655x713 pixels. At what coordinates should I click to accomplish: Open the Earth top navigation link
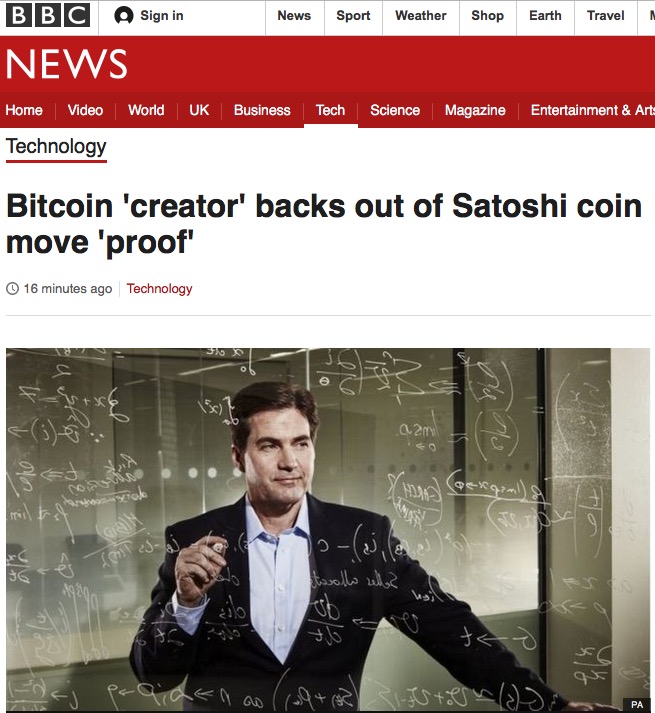[x=545, y=15]
